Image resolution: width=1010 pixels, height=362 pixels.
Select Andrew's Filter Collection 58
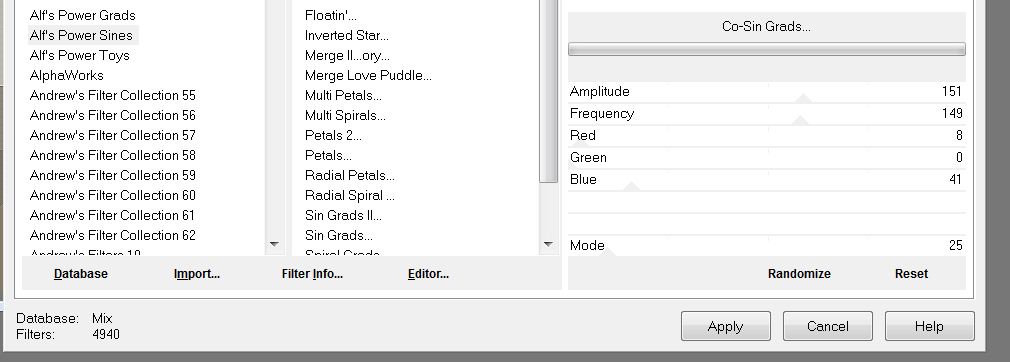113,155
